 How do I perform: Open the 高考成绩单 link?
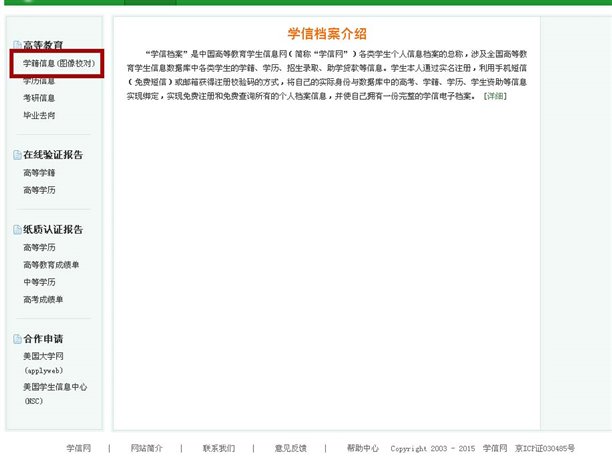click(43, 299)
